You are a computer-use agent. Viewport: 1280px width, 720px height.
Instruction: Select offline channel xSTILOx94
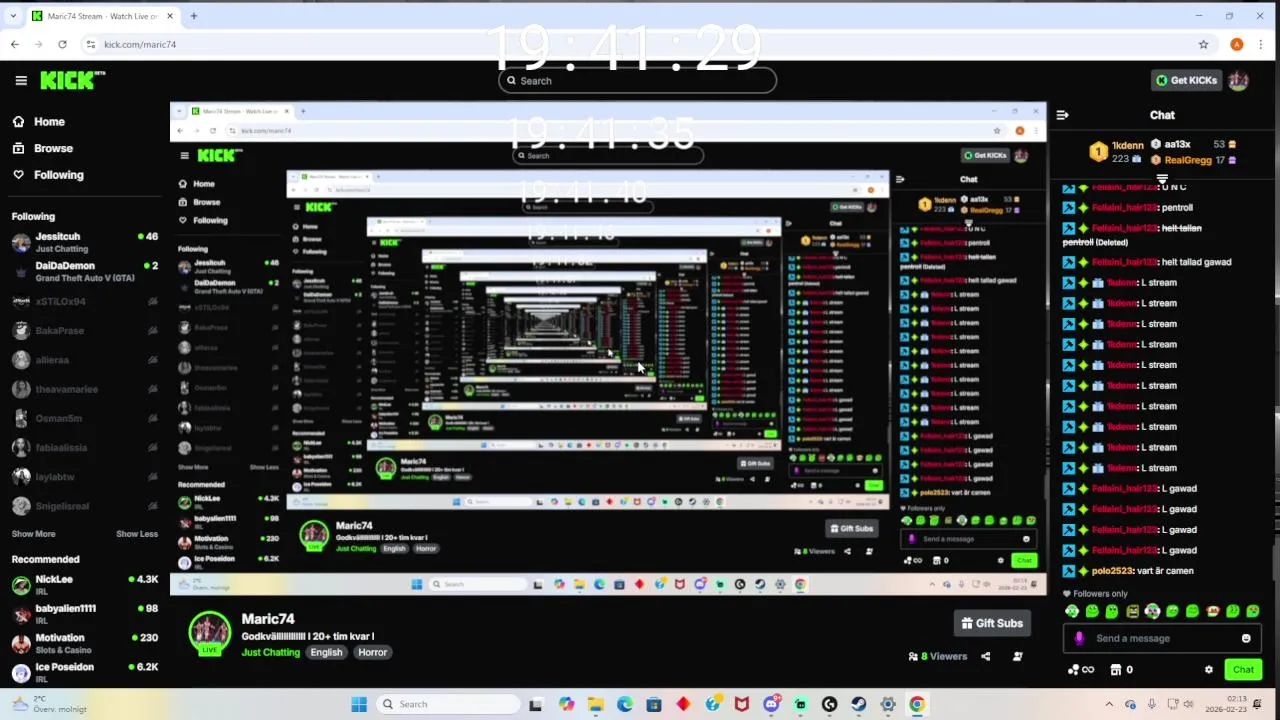coord(84,301)
